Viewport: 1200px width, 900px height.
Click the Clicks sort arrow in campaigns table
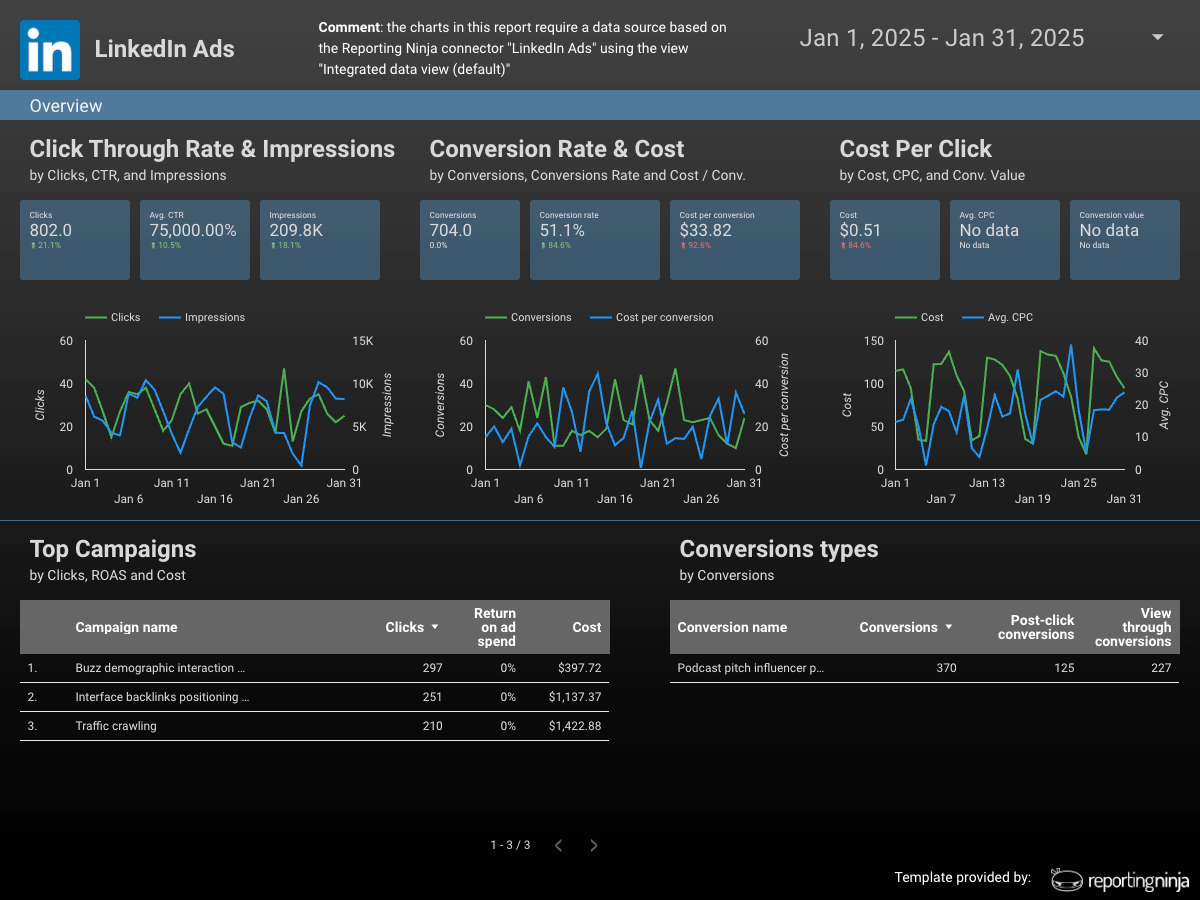point(435,627)
